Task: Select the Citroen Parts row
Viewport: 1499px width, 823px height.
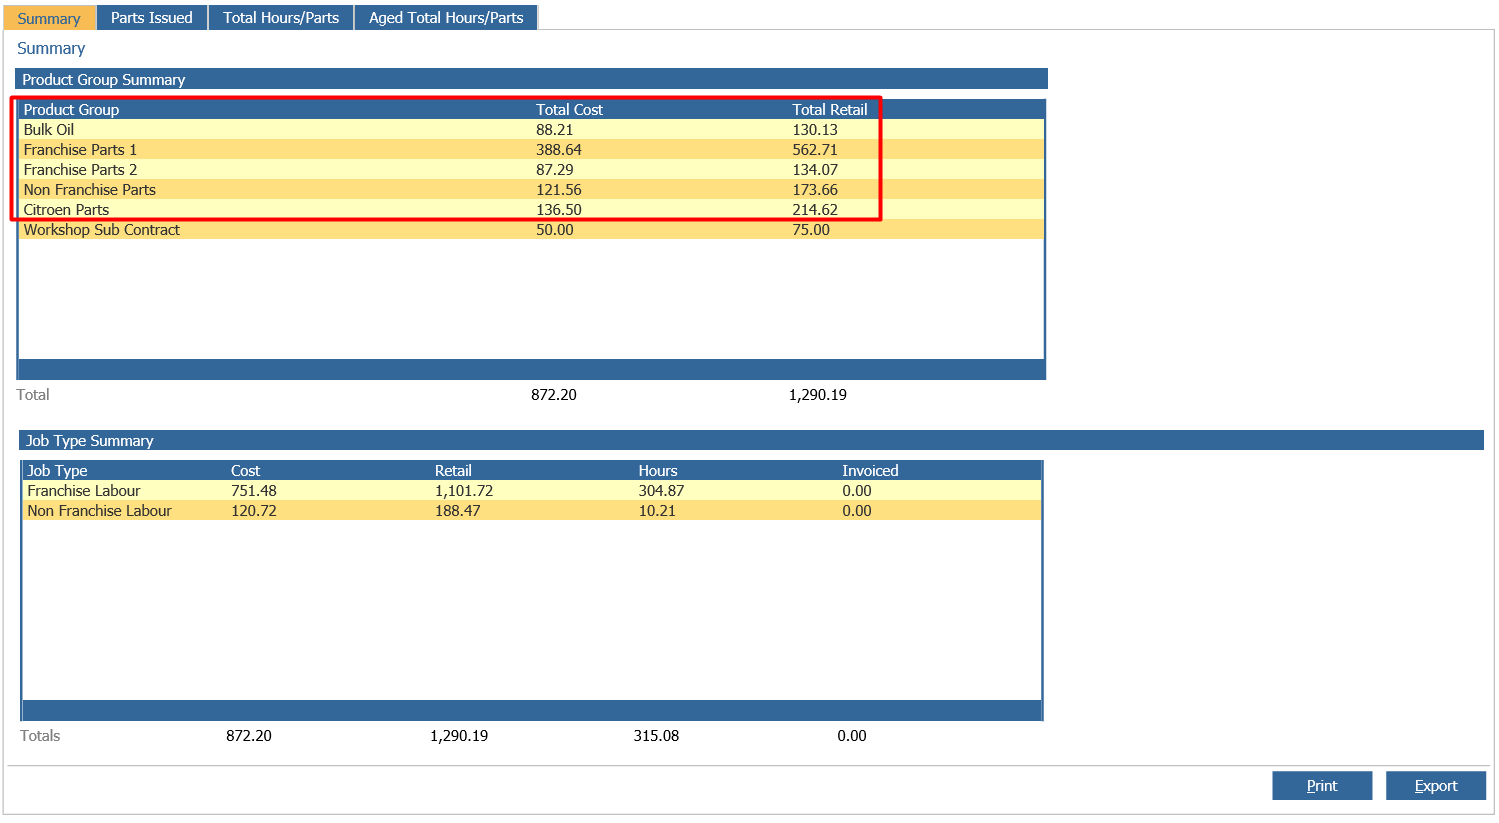Action: click(x=531, y=209)
